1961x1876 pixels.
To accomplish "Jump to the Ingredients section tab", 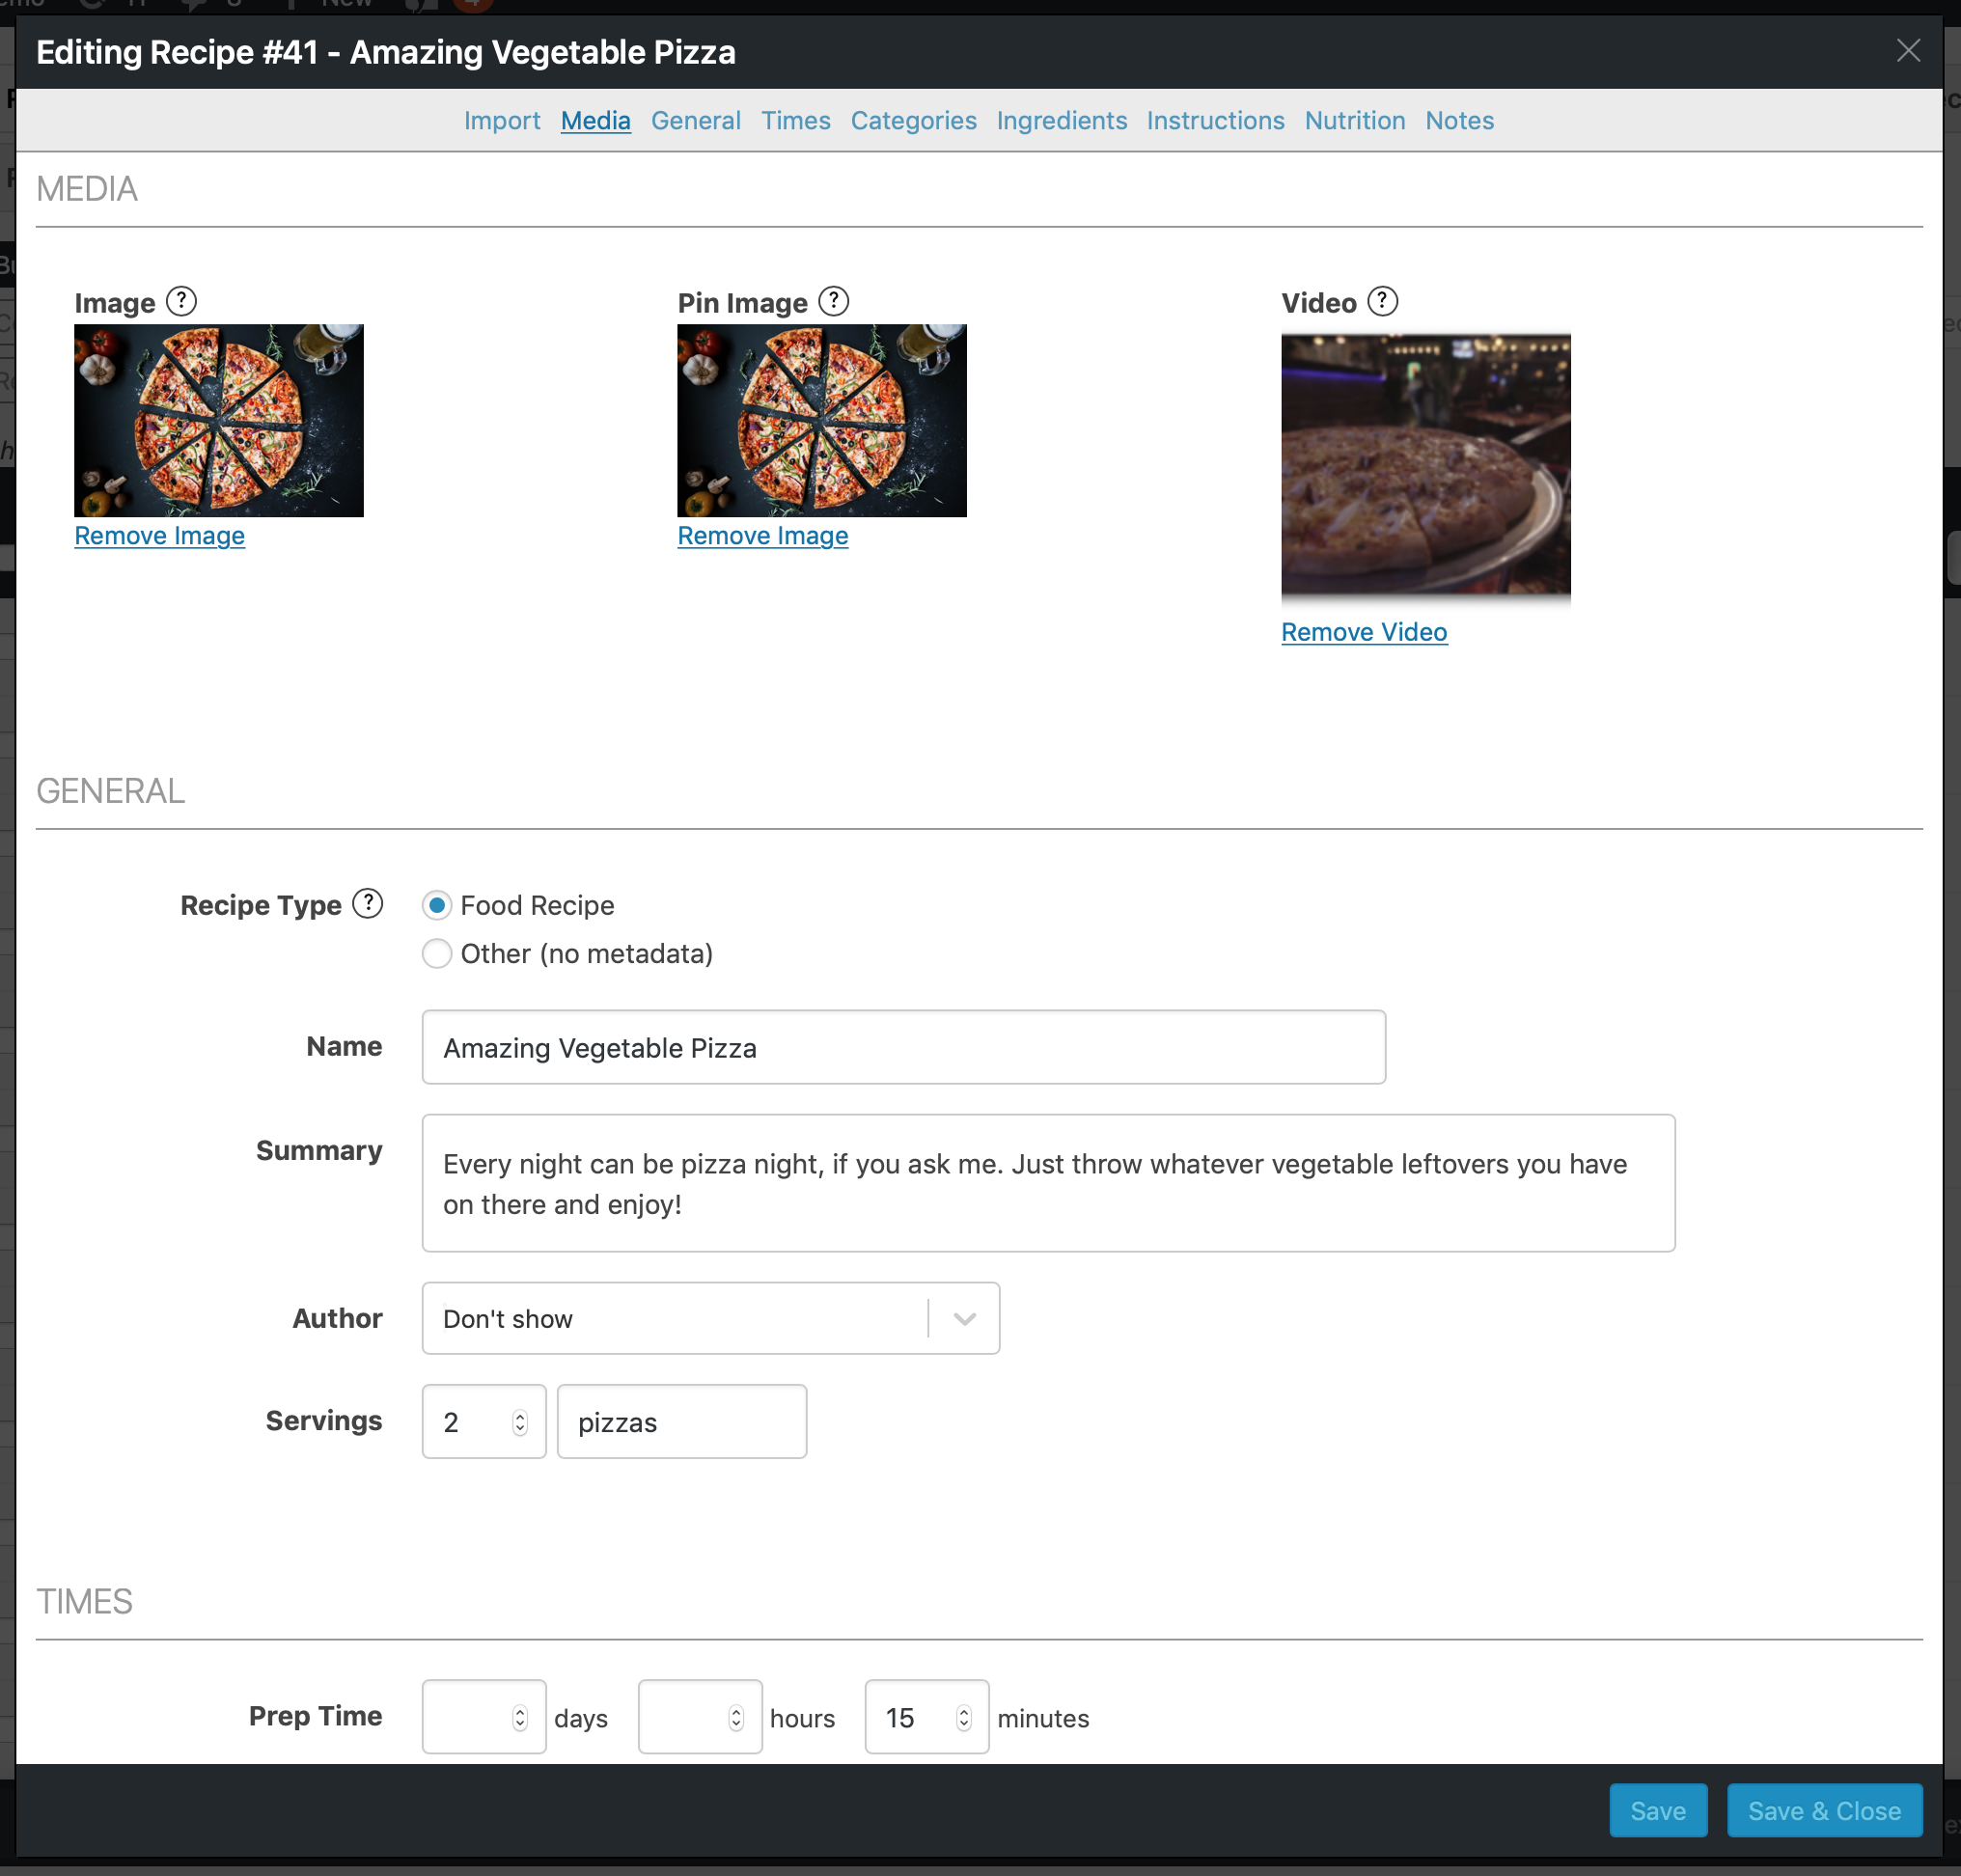I will coord(1061,120).
